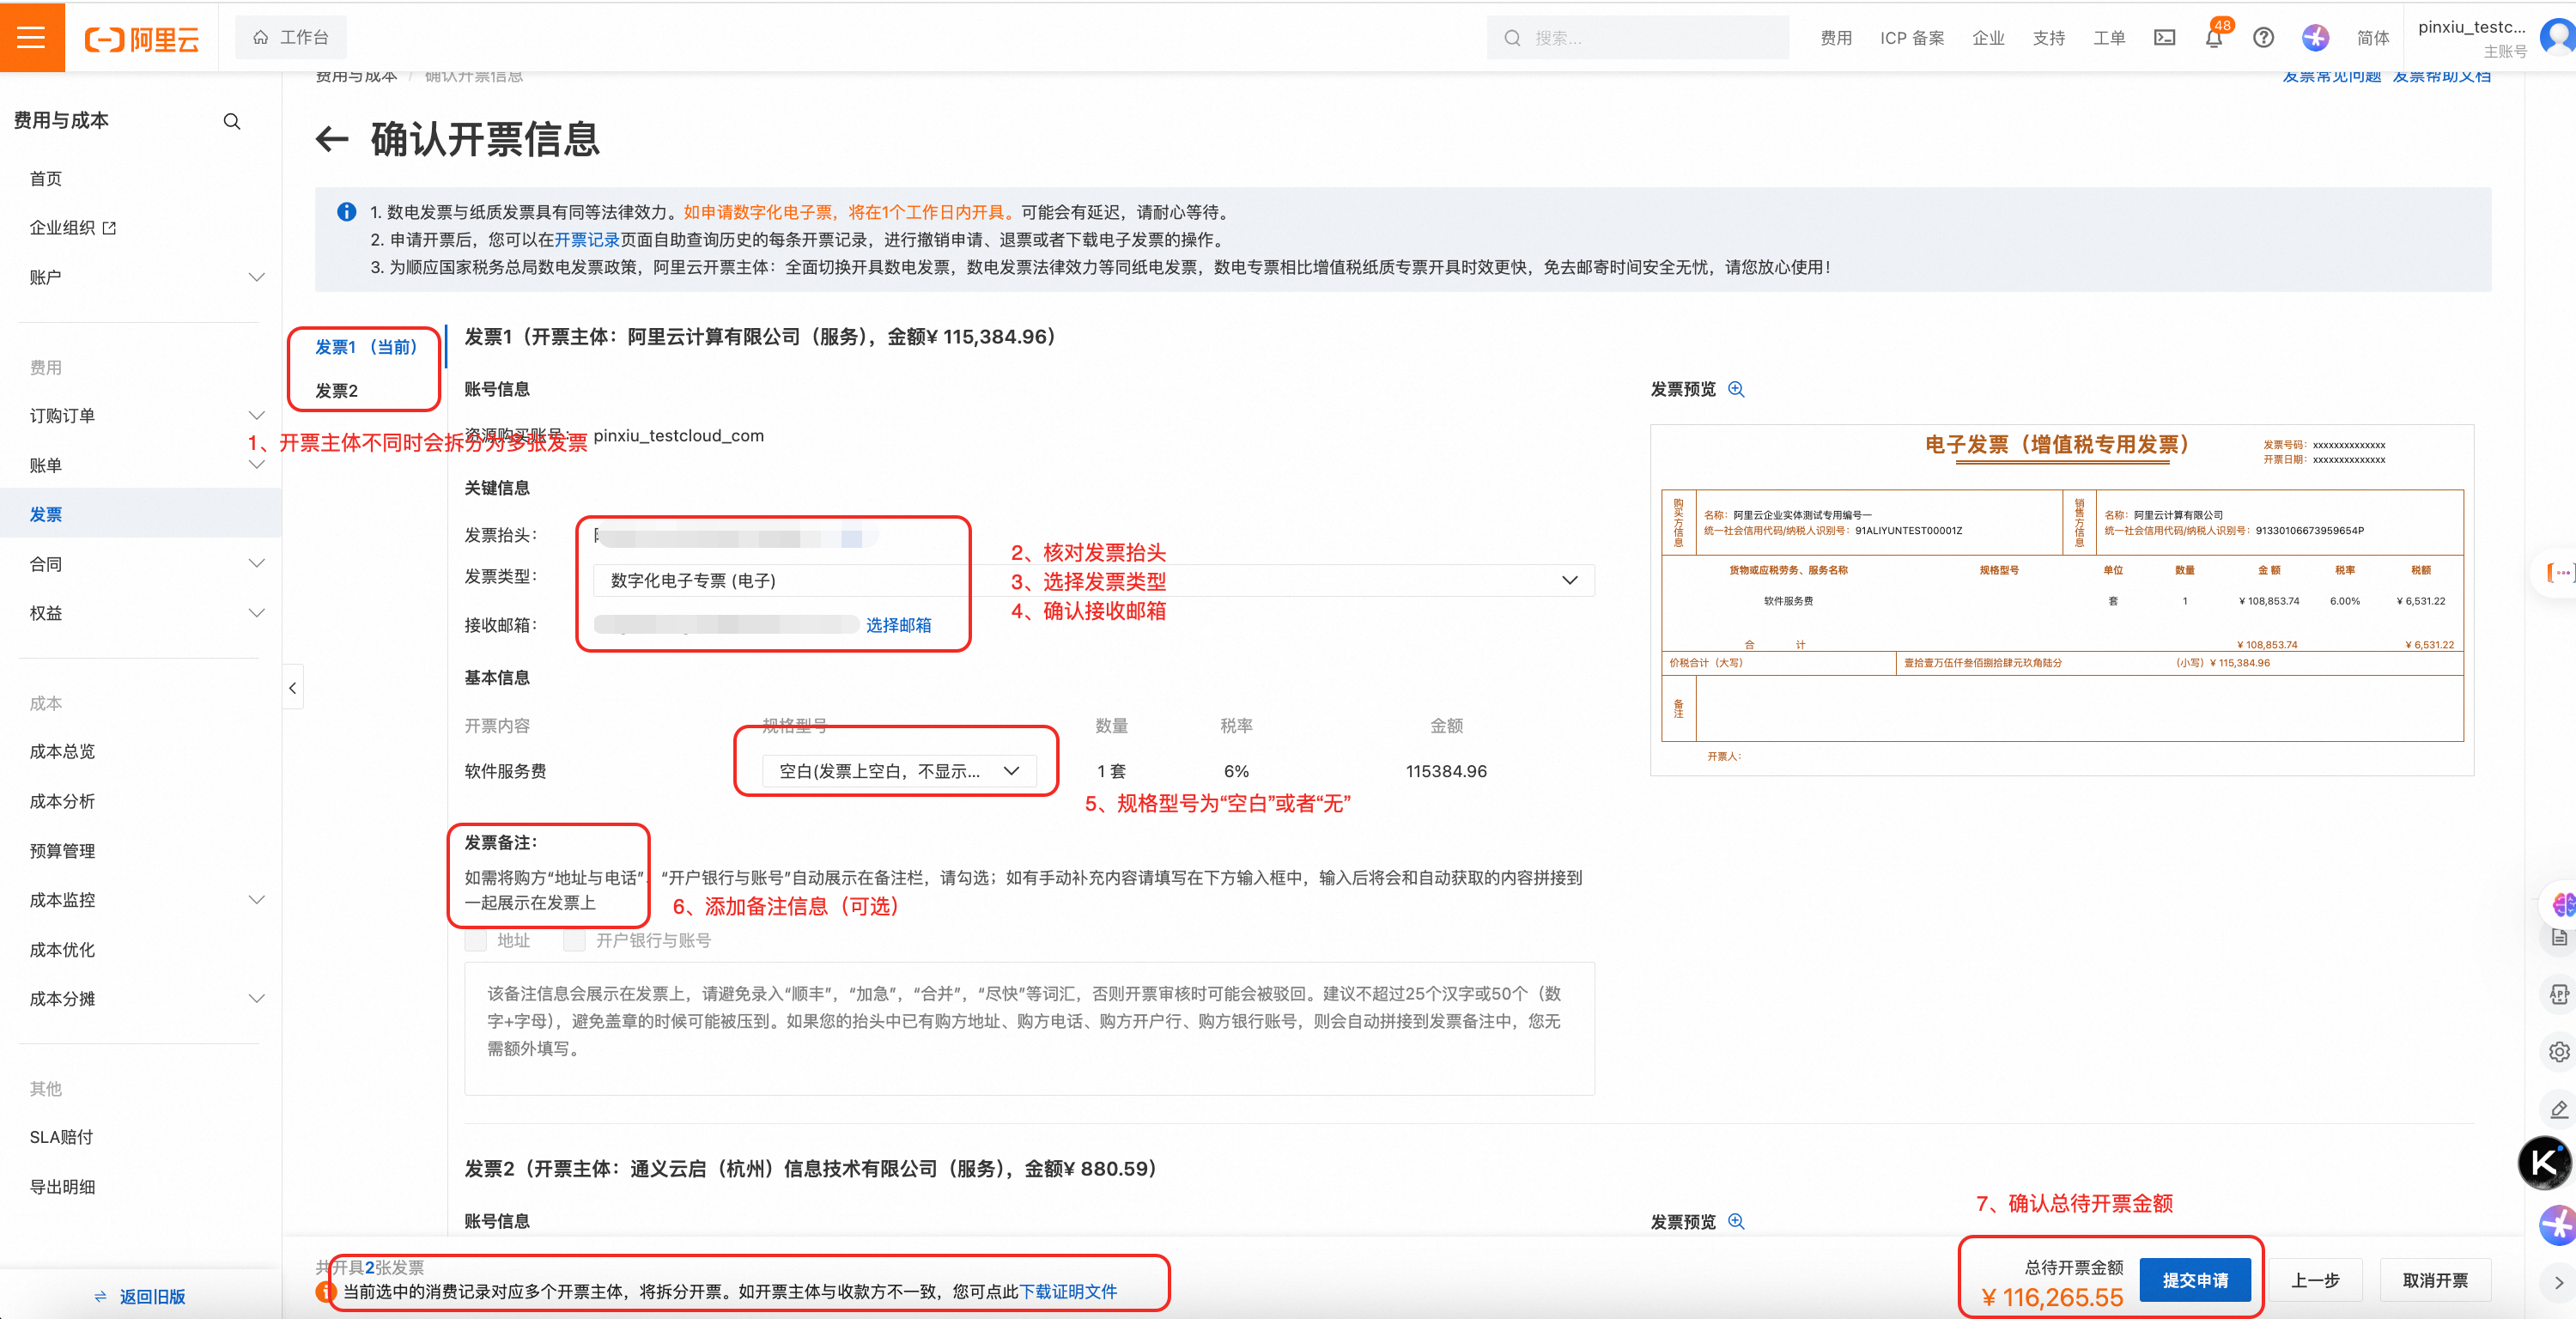Click the pencil edit icon on right edge
Viewport: 2576px width, 1319px height.
click(2559, 1108)
